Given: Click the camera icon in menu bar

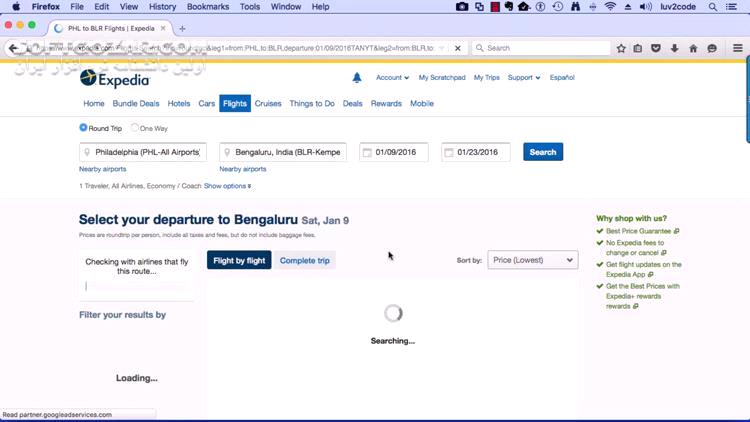Looking at the screenshot, I should (462, 7).
